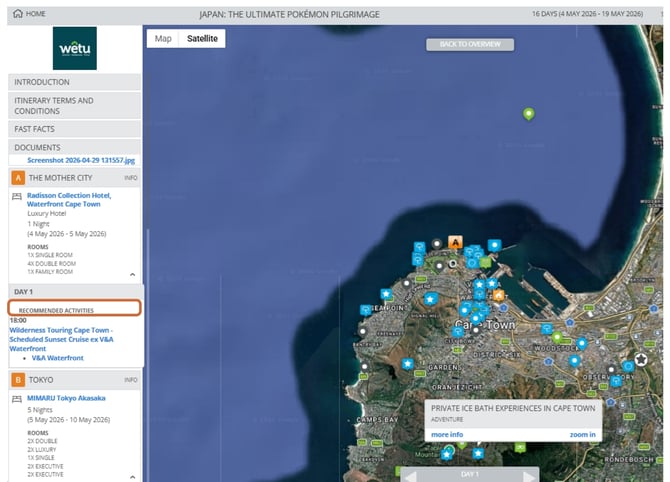
Task: Click the green square marker at the waterfront
Action: pos(485,262)
